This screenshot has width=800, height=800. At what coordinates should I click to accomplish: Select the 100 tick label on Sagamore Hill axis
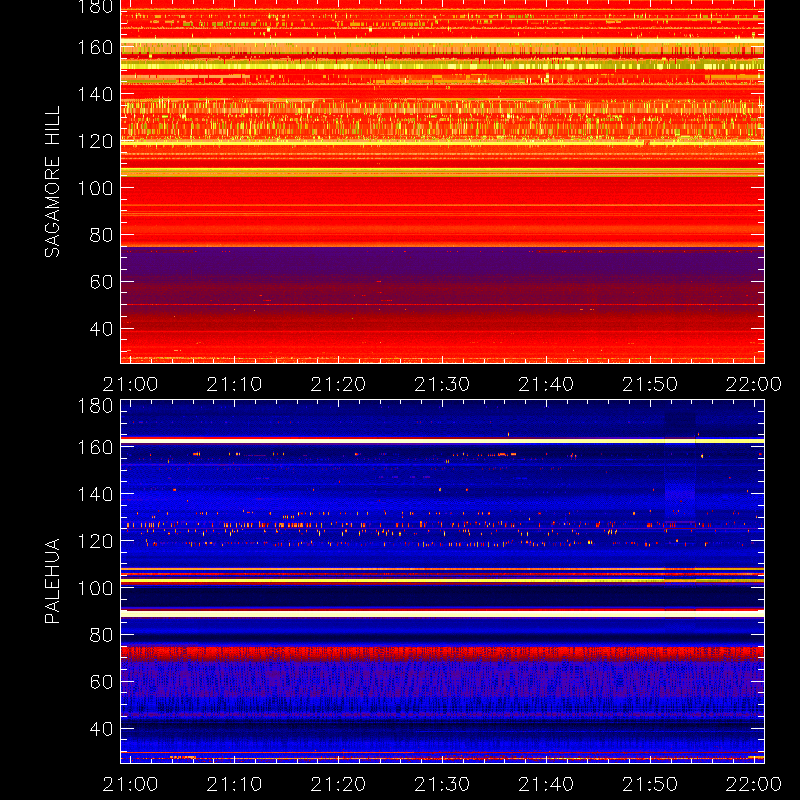[95, 188]
